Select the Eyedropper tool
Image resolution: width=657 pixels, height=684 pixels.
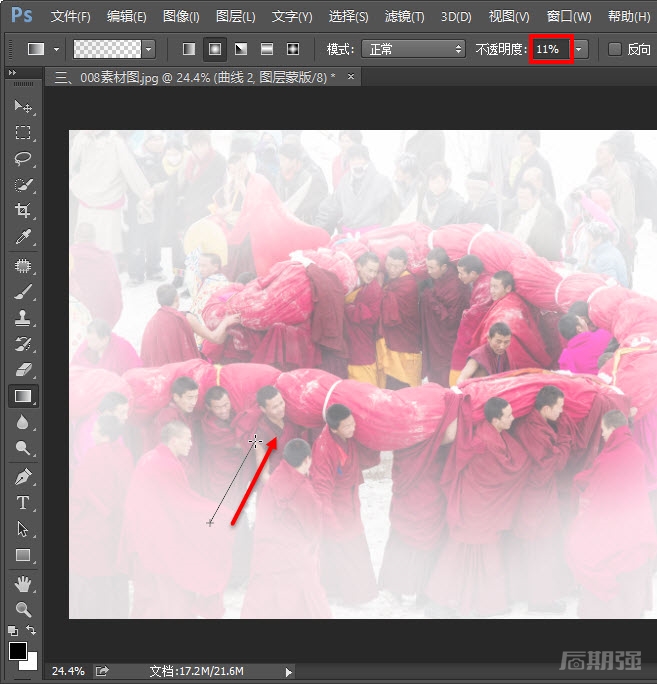[23, 236]
